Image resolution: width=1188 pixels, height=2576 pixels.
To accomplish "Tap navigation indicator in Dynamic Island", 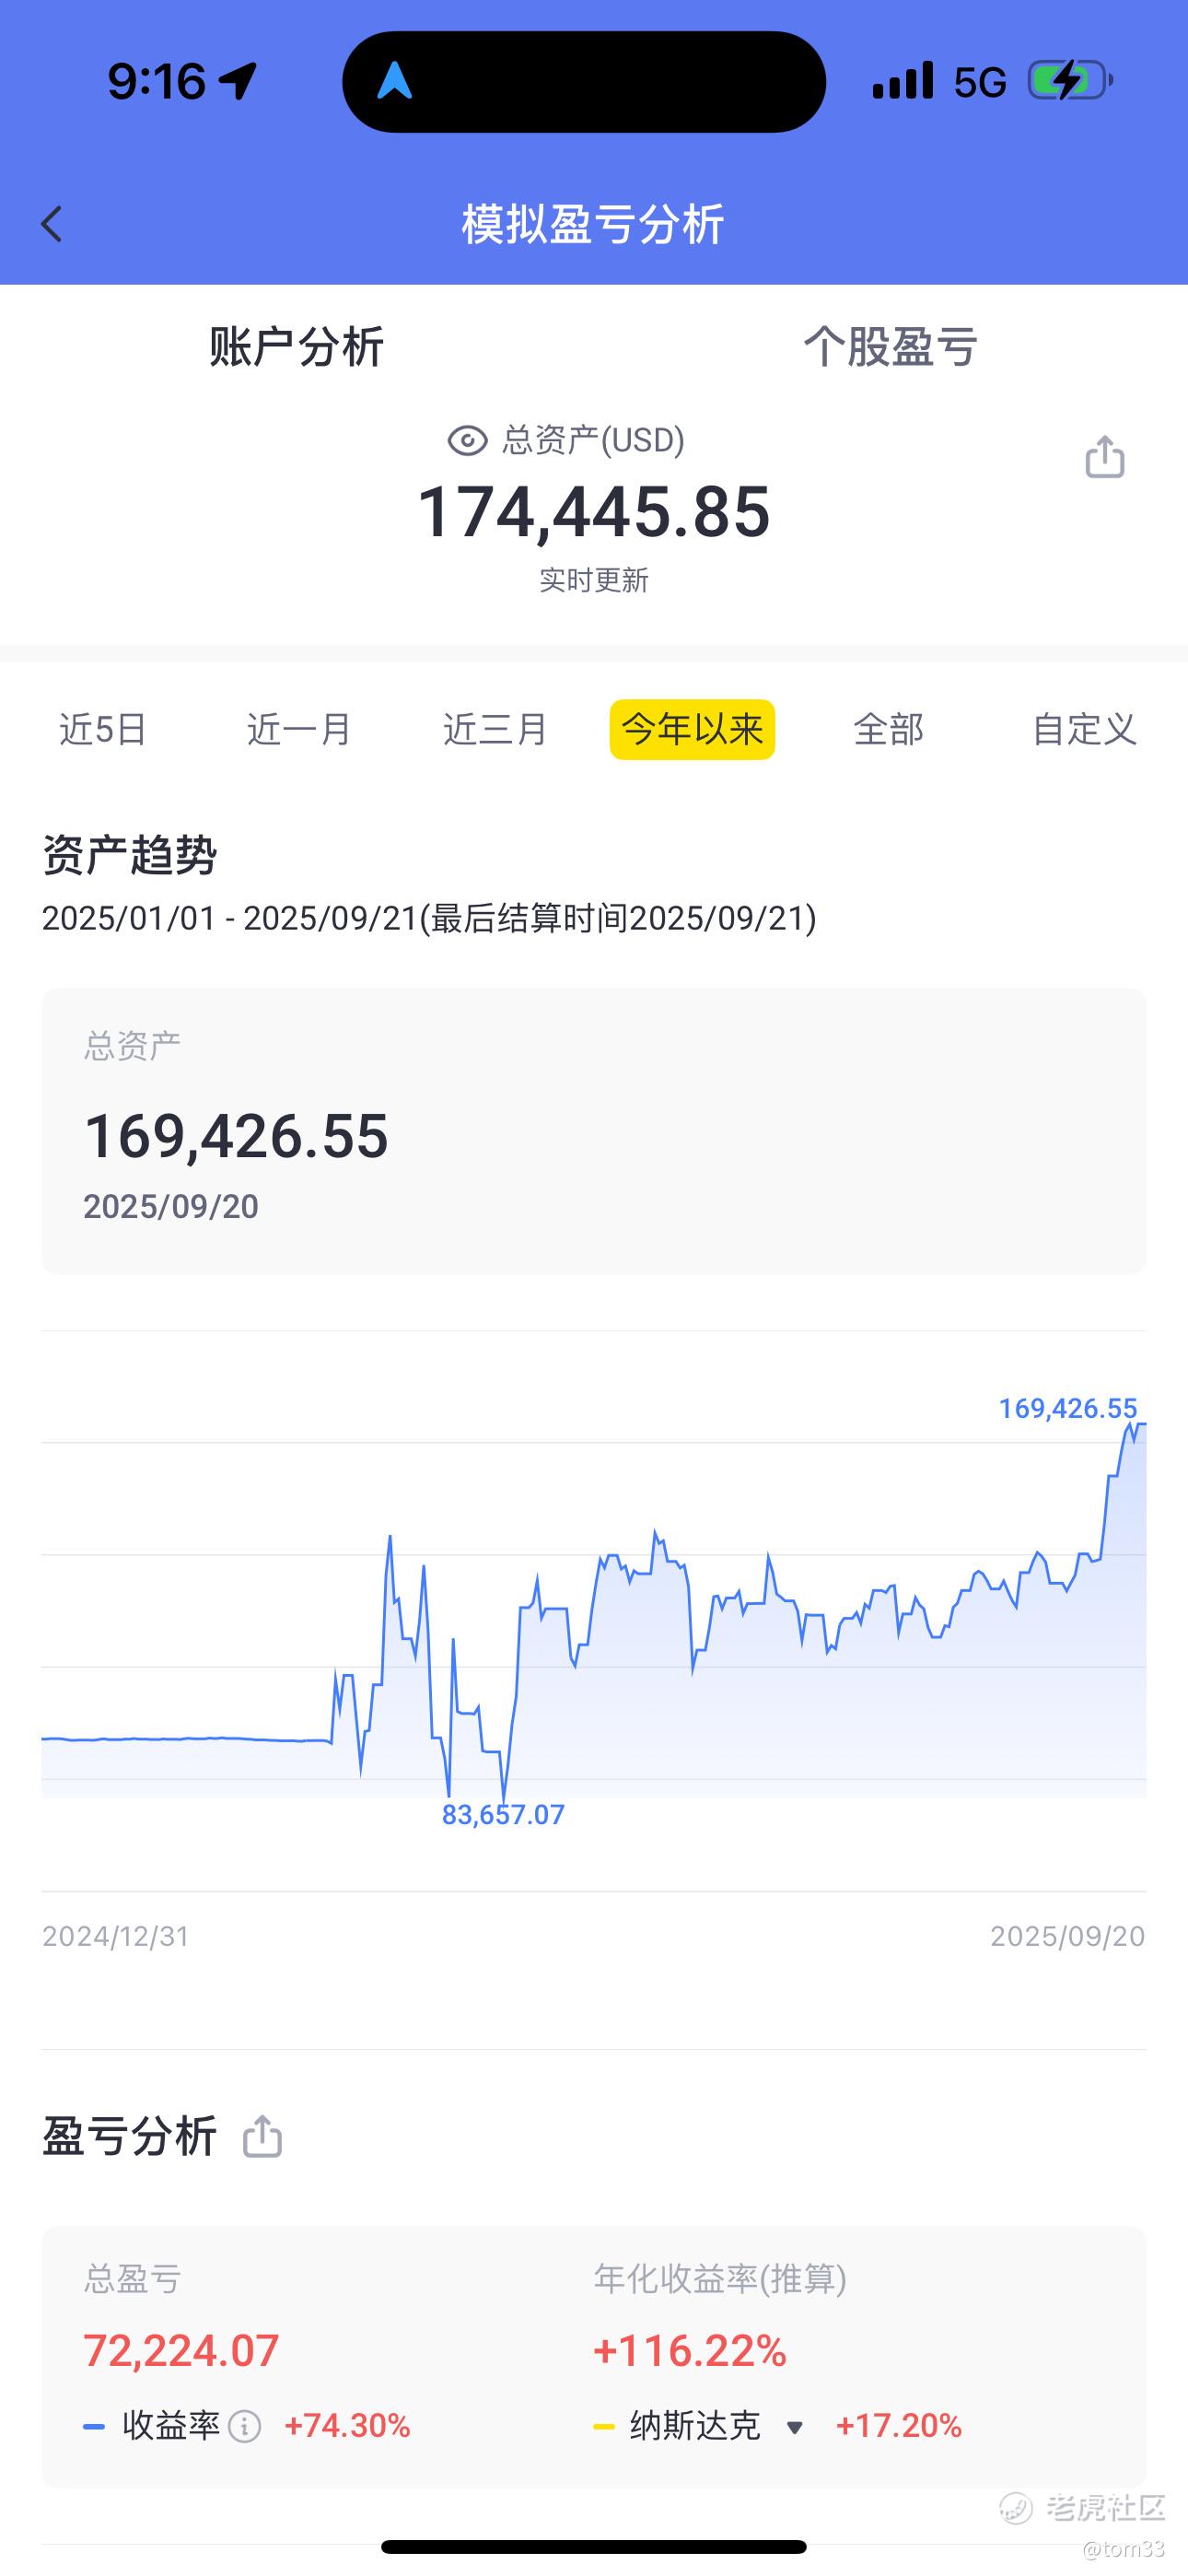I will pos(395,81).
